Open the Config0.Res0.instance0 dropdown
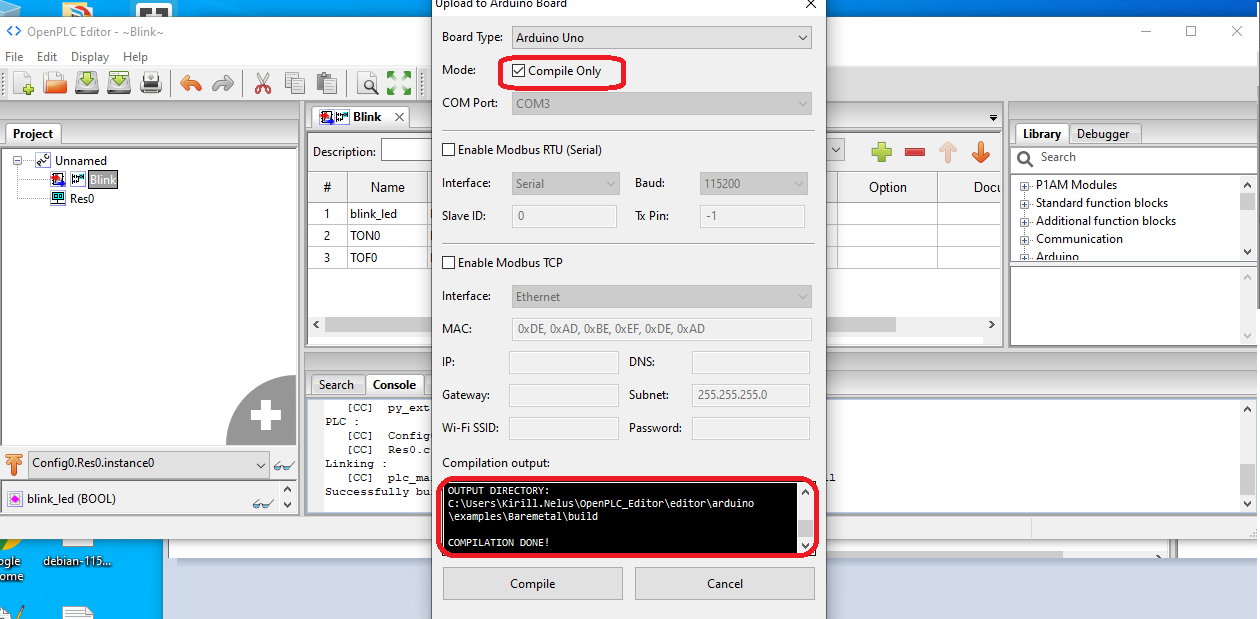This screenshot has width=1260, height=619. tap(149, 464)
